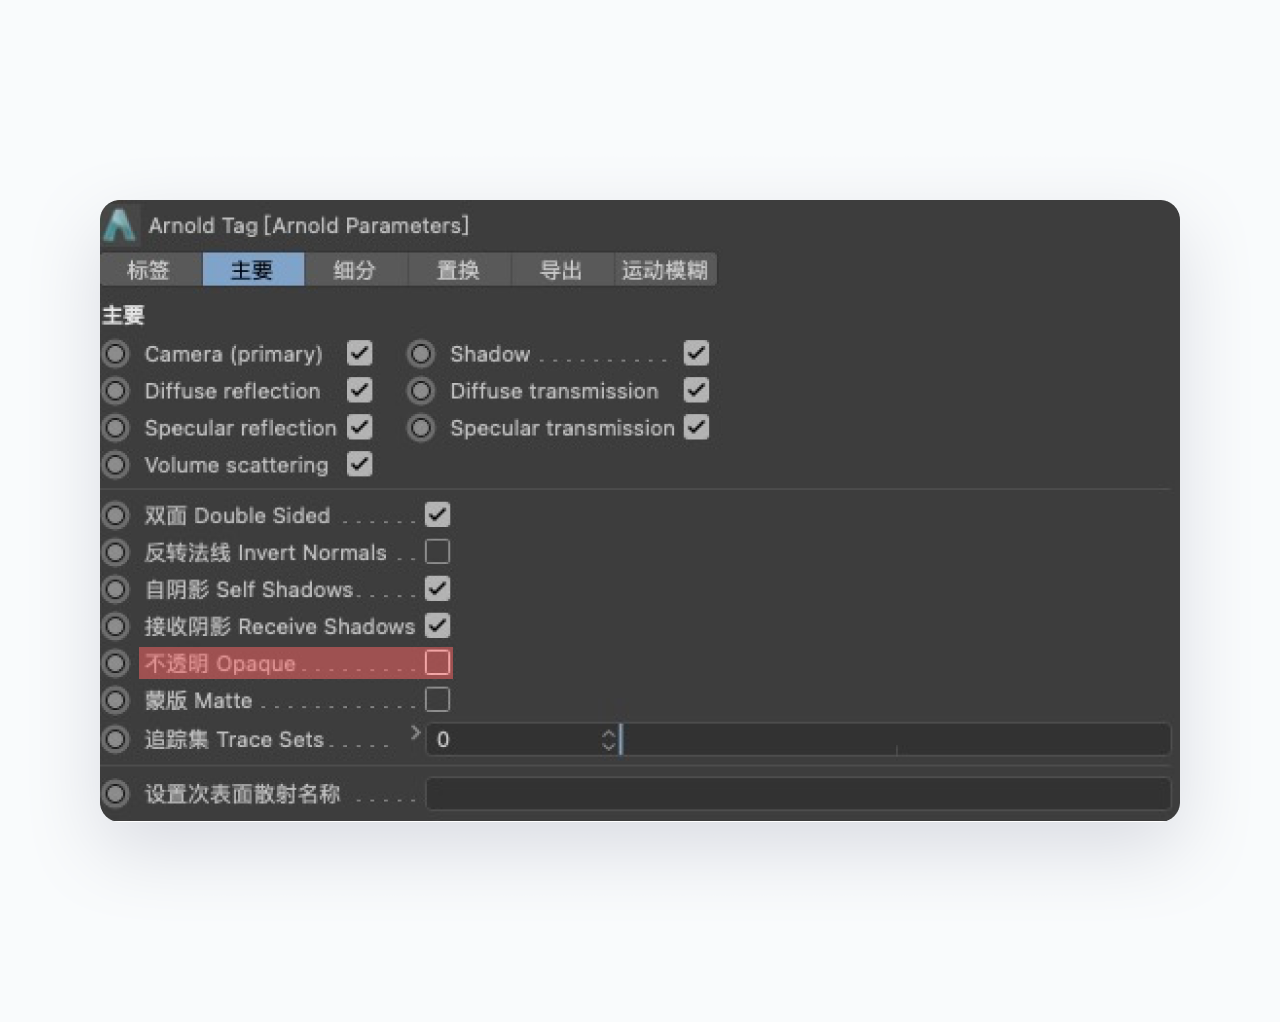Click the 设置次表面散射名称 text field
The width and height of the screenshot is (1280, 1022).
[798, 794]
